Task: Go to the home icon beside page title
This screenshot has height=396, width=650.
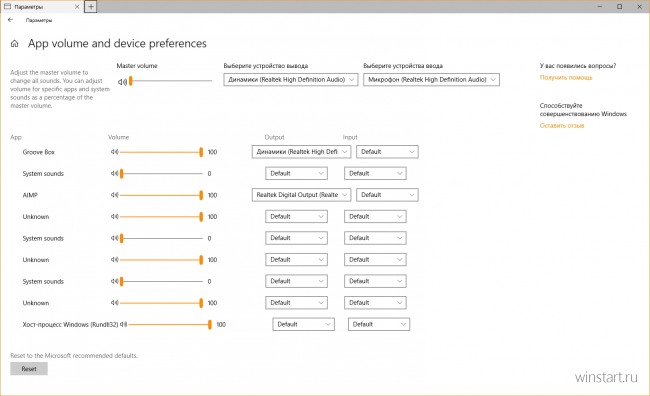Action: [15, 44]
